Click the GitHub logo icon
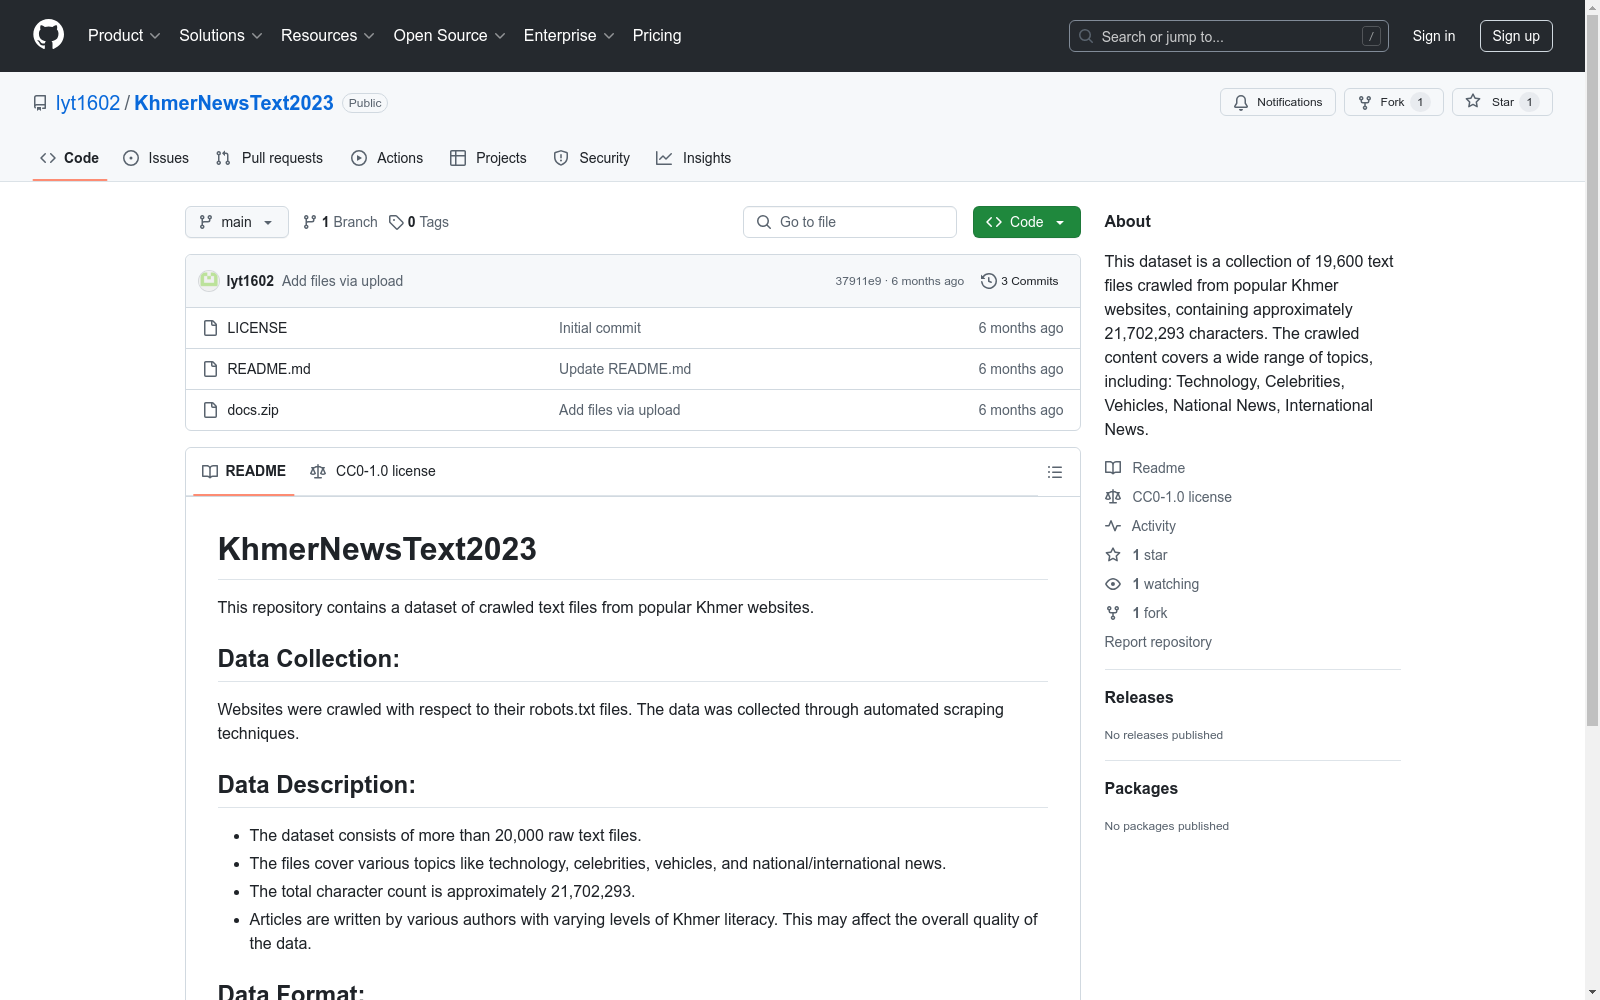1600x1000 pixels. [x=48, y=35]
